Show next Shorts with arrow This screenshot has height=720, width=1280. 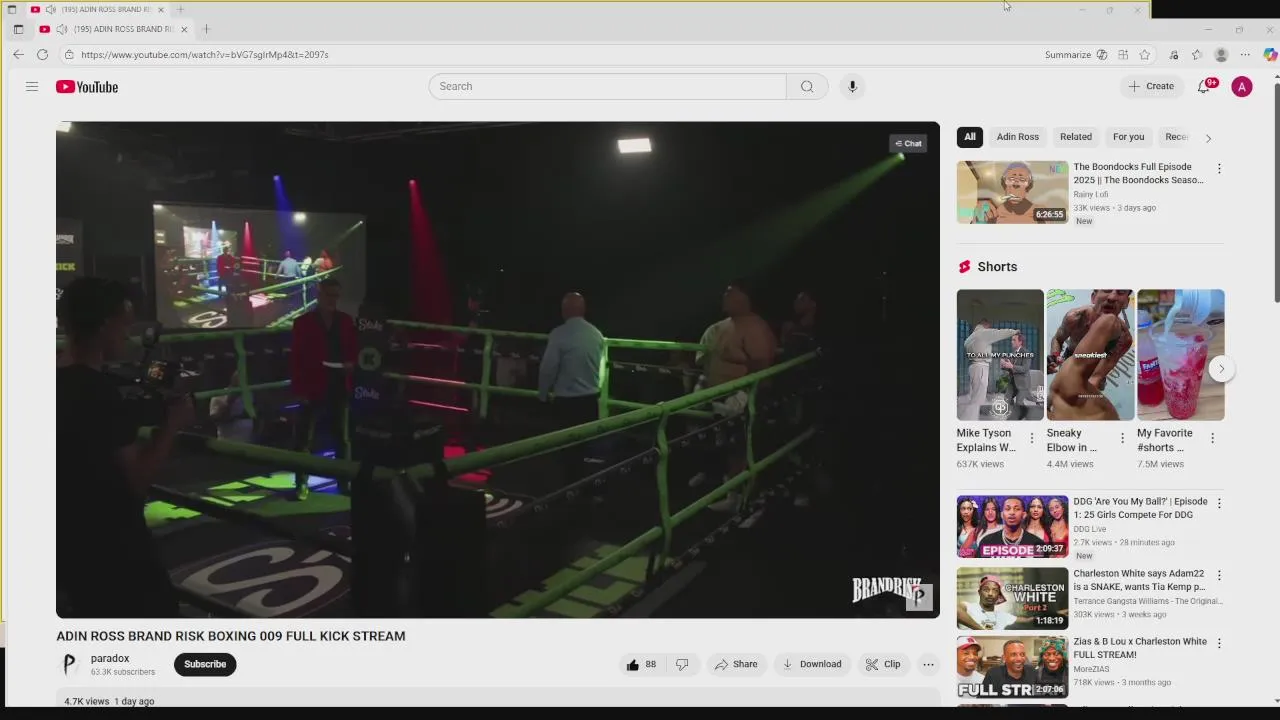click(1221, 369)
